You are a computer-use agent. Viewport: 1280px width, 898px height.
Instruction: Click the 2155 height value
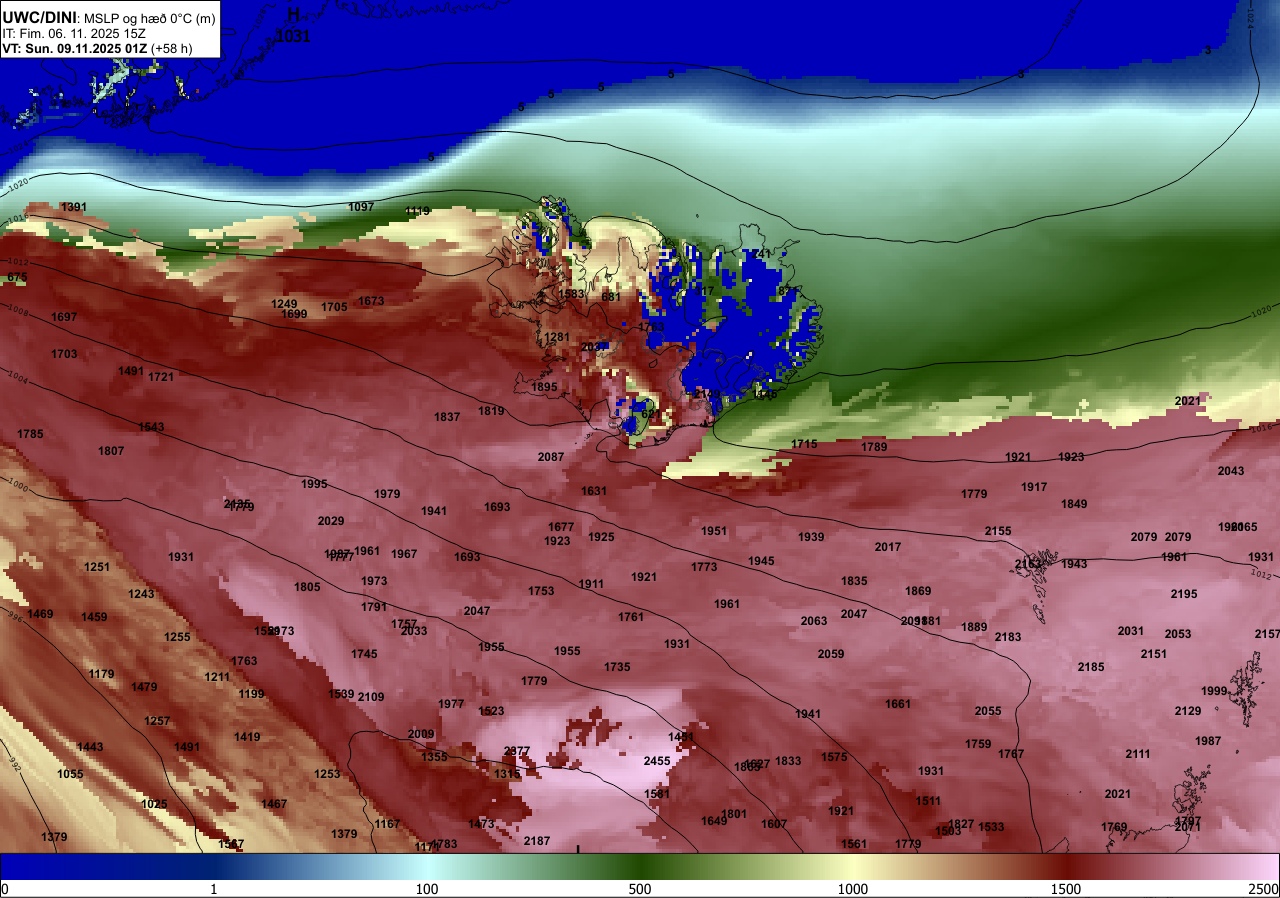tap(998, 531)
